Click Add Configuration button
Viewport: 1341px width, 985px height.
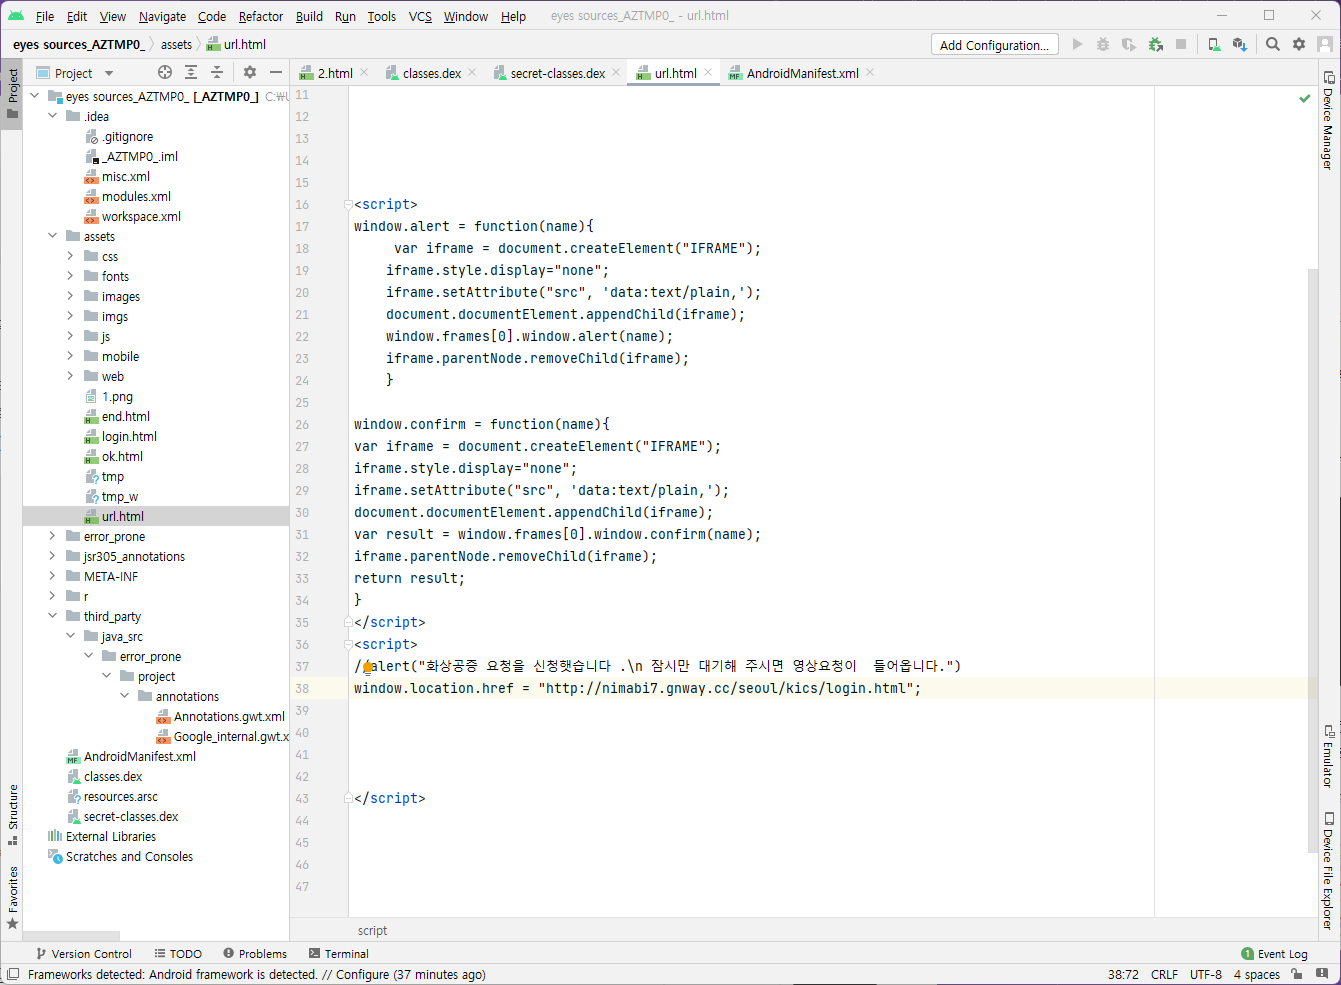pyautogui.click(x=995, y=45)
